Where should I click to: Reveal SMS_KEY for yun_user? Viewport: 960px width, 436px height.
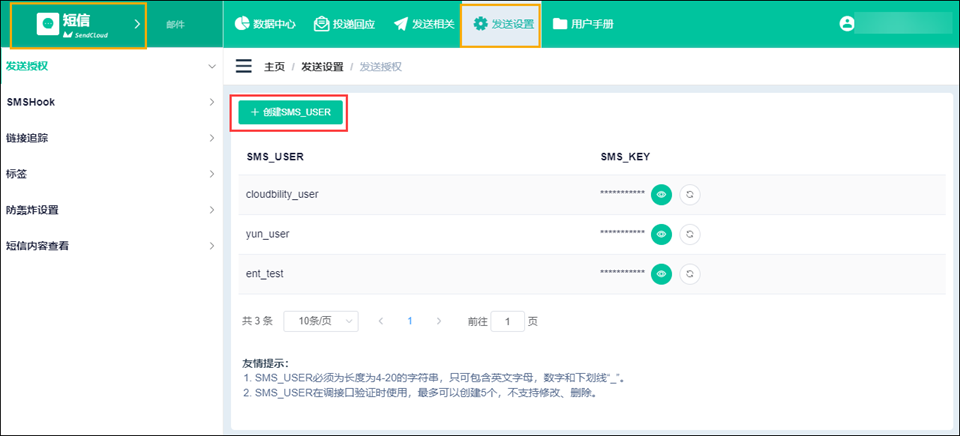[661, 234]
